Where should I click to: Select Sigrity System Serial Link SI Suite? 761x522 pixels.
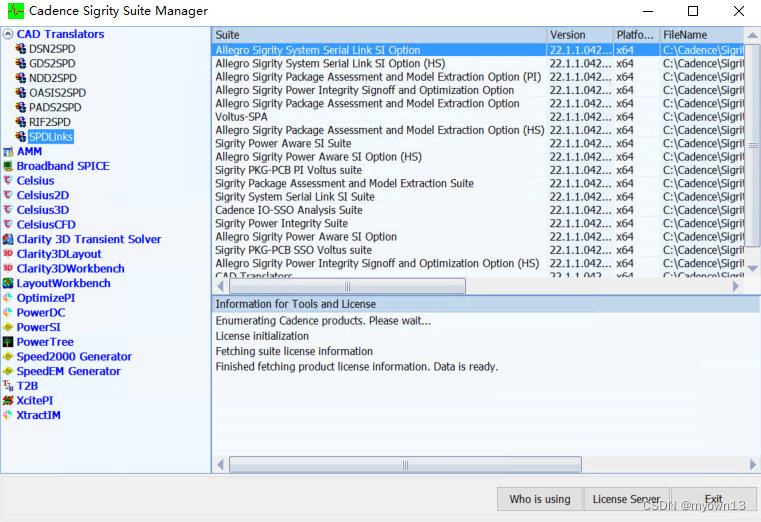coord(478,197)
